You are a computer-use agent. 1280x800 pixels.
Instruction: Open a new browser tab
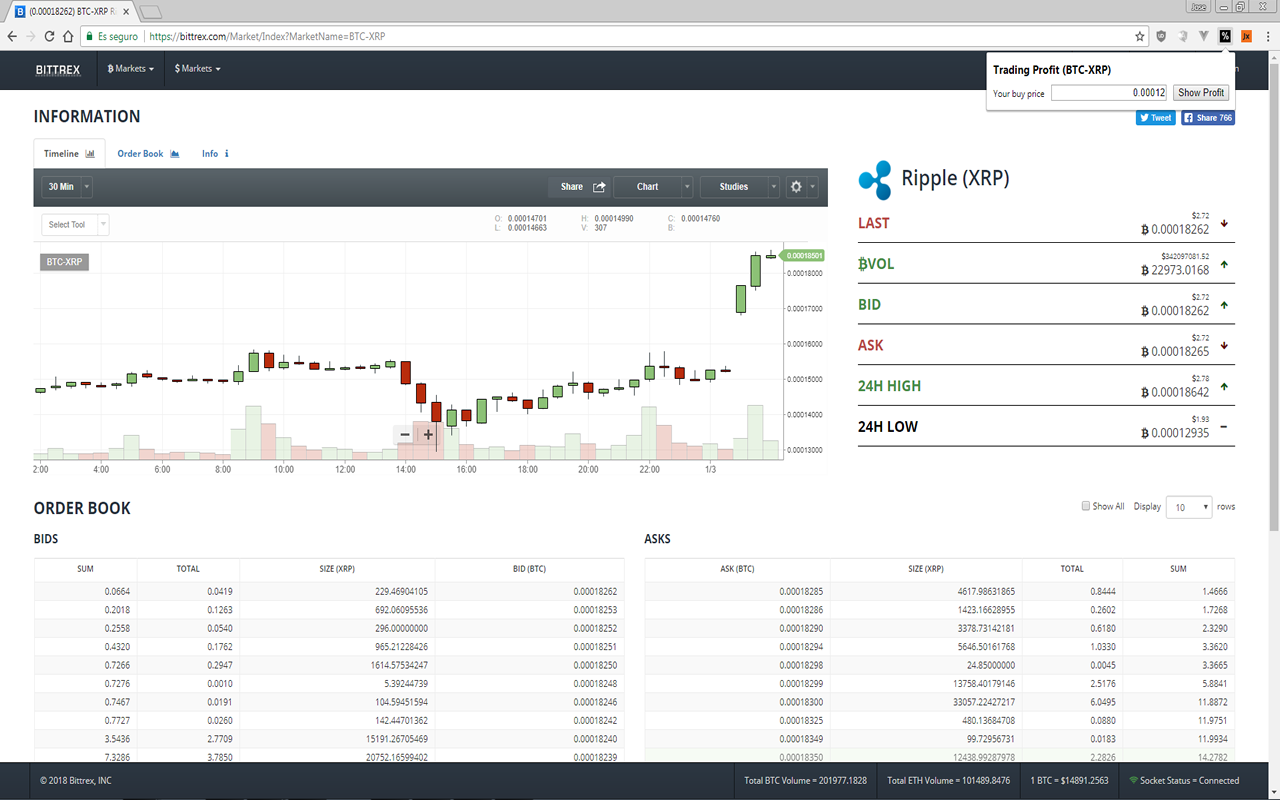coord(151,12)
